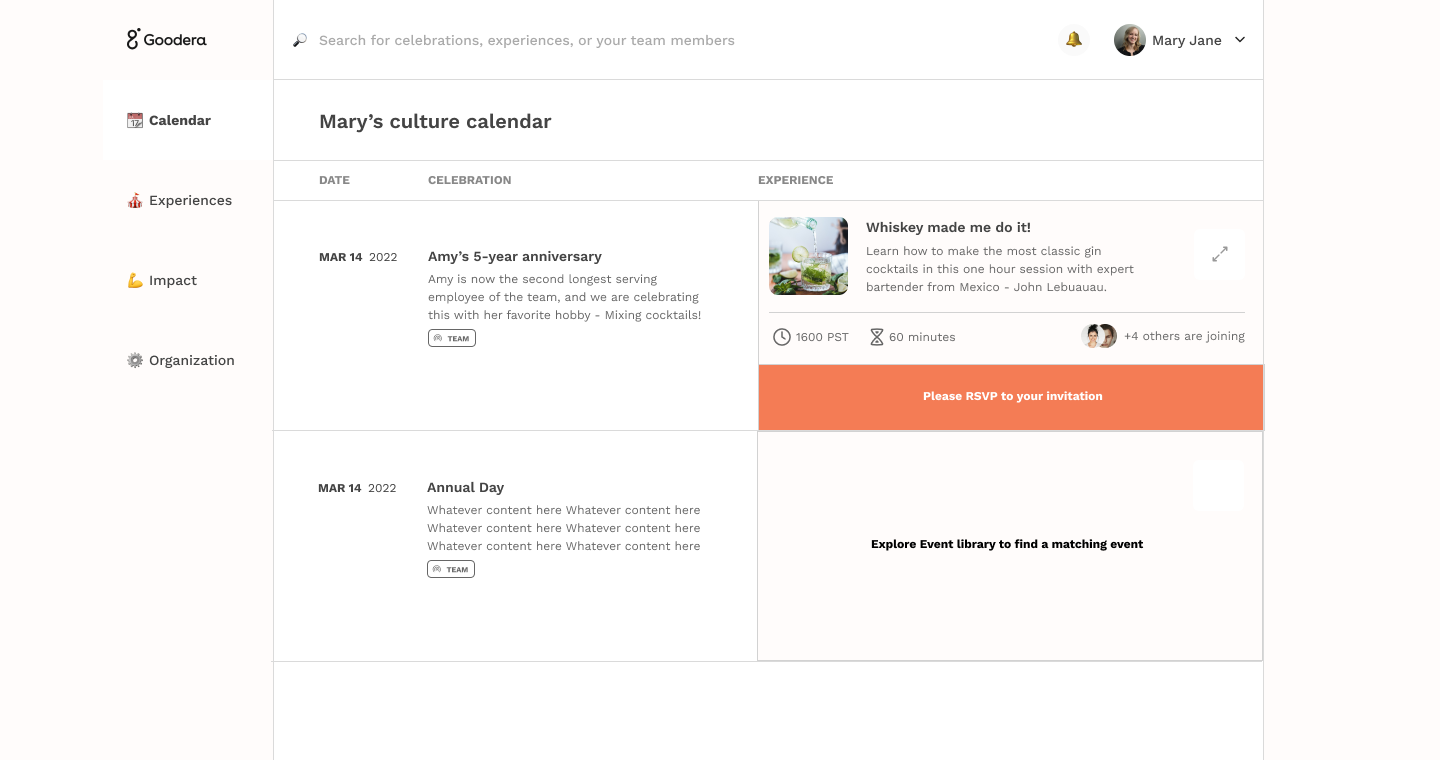Click the TEAM tag under Annual Day

click(x=451, y=569)
